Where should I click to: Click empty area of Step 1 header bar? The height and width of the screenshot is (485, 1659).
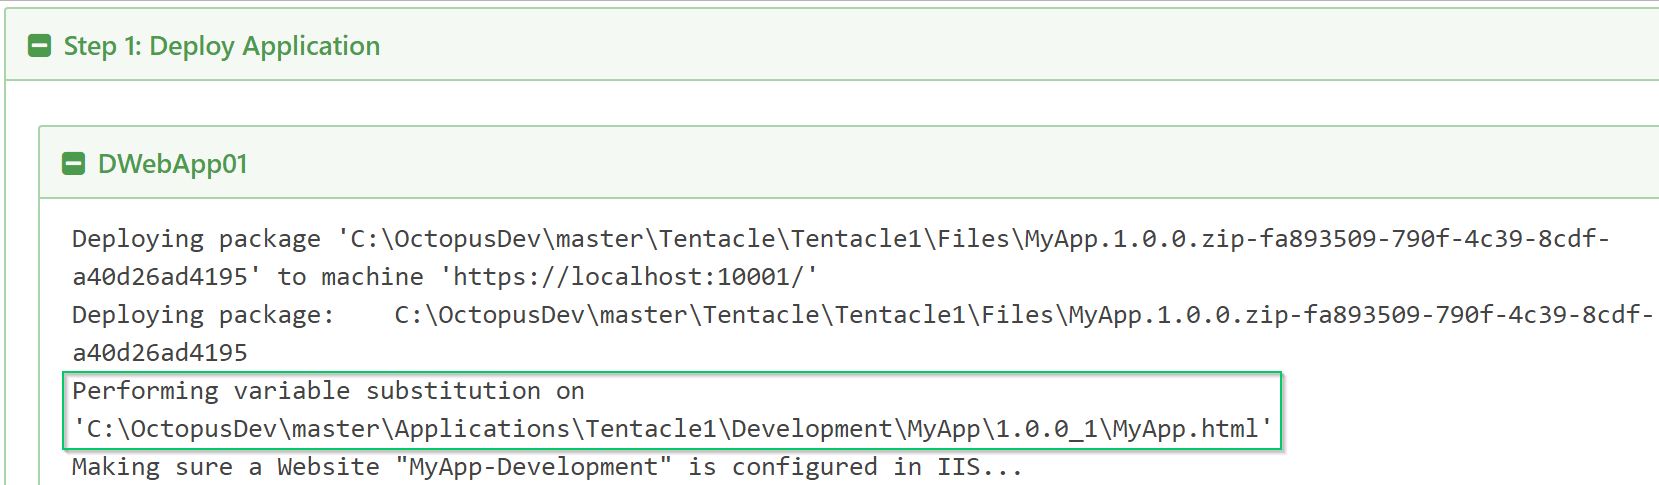(1000, 46)
